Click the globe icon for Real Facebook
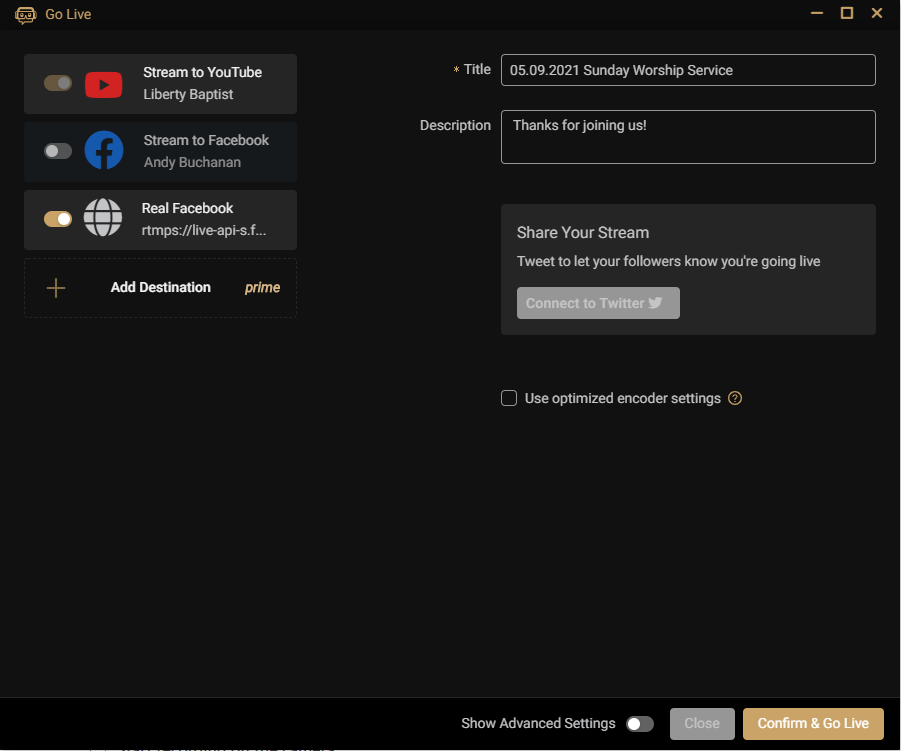The image size is (901, 751). 103,218
